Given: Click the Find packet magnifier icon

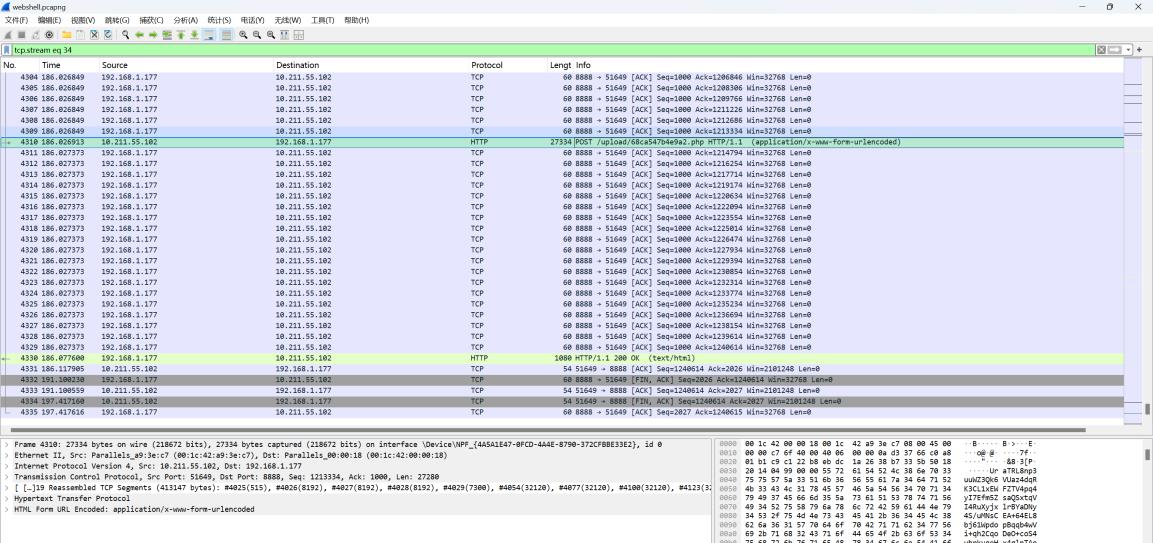Looking at the screenshot, I should point(126,34).
